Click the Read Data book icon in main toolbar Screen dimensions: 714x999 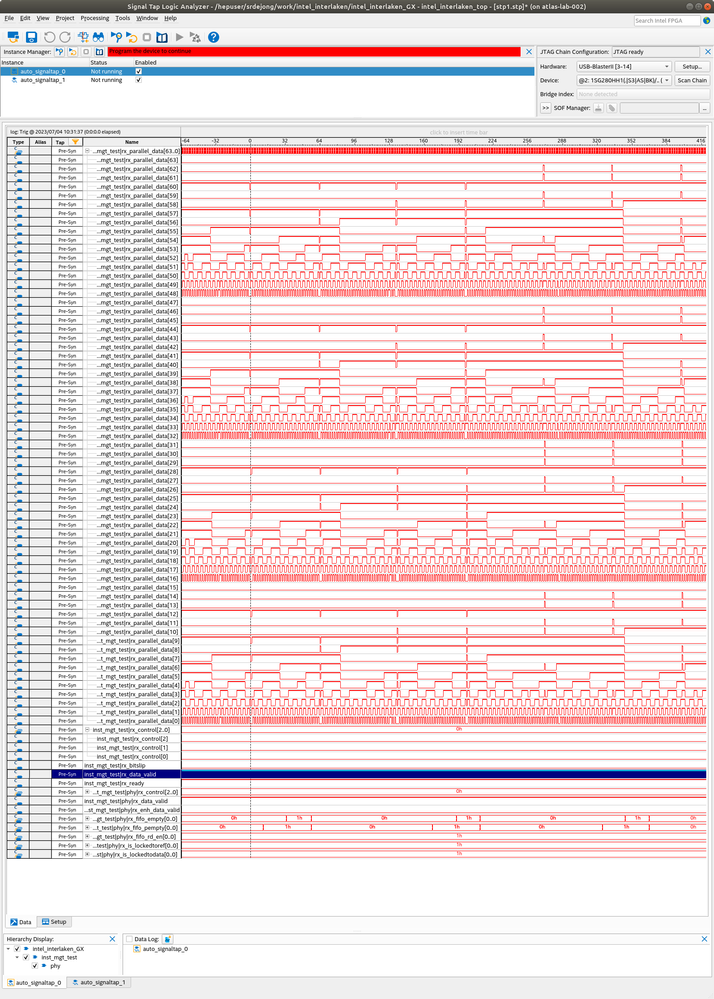tap(162, 37)
